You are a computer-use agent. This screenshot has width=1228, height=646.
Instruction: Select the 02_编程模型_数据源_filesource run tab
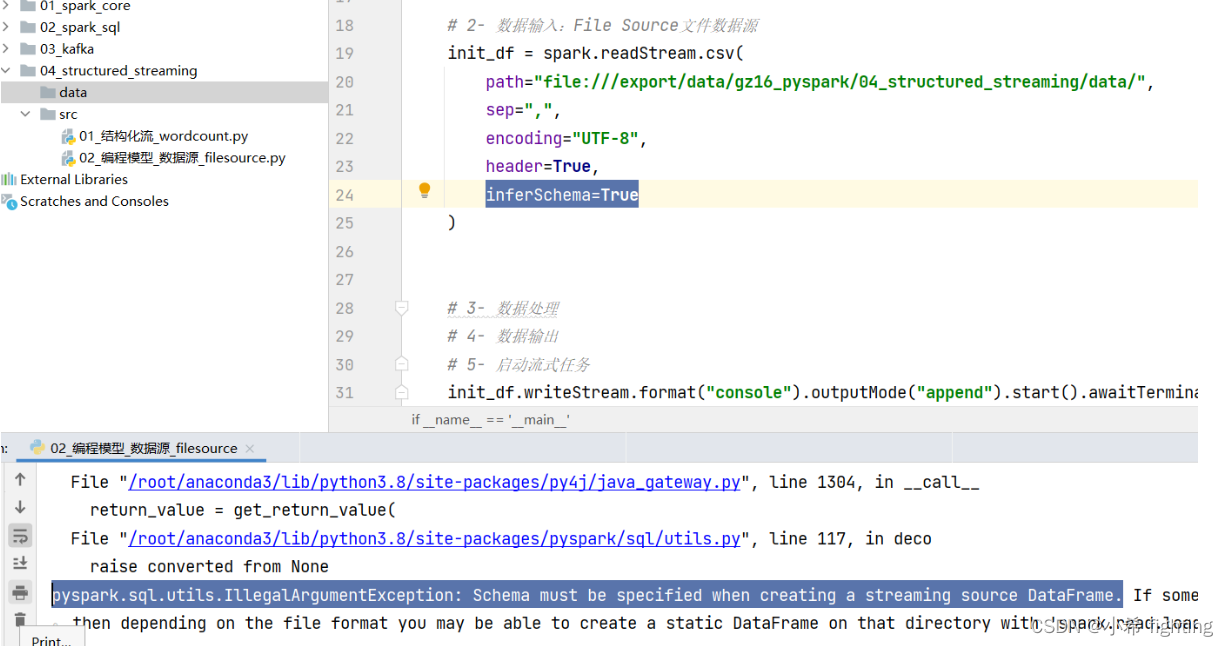coord(143,448)
